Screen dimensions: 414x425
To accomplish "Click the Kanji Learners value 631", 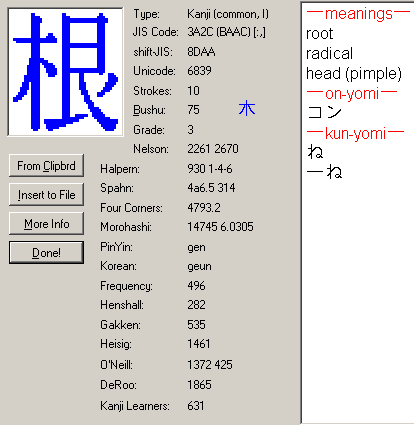I will pyautogui.click(x=196, y=406).
